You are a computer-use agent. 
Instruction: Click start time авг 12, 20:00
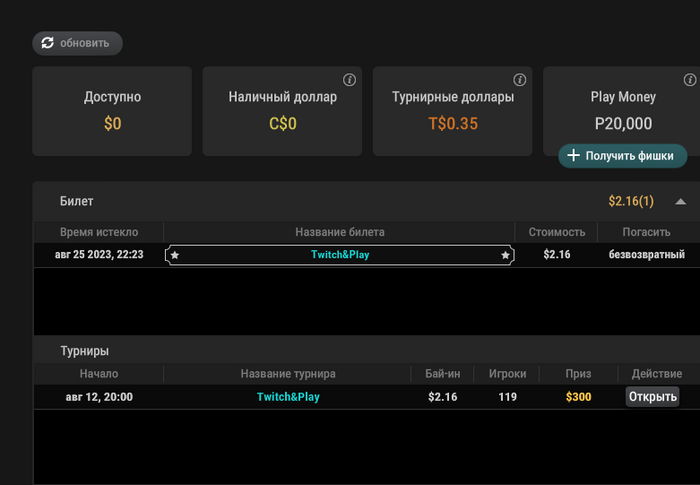[x=99, y=397]
